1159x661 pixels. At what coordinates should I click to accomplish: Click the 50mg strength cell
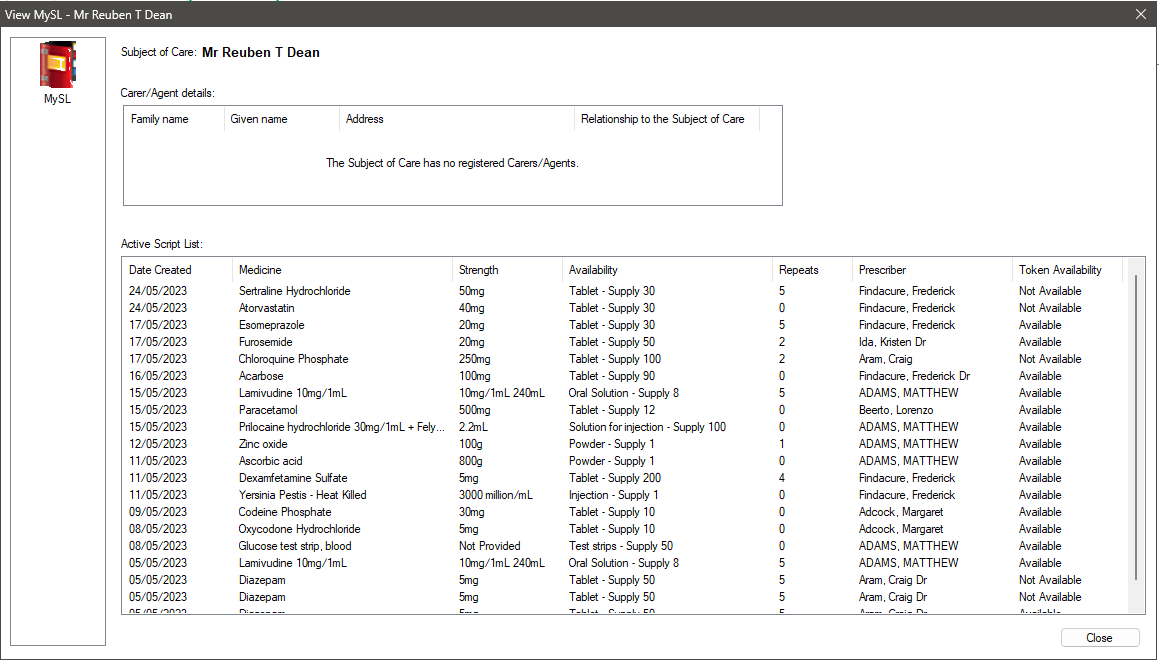472,291
